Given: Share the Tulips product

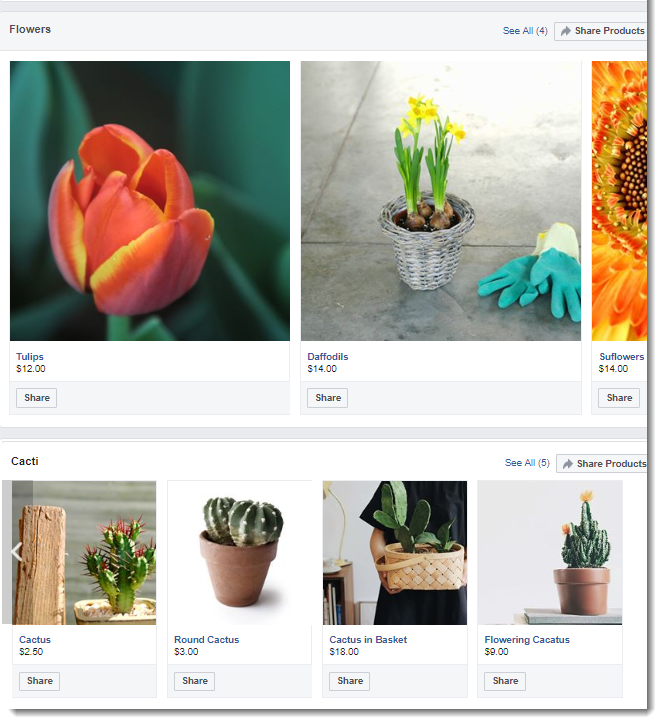Looking at the screenshot, I should point(36,398).
